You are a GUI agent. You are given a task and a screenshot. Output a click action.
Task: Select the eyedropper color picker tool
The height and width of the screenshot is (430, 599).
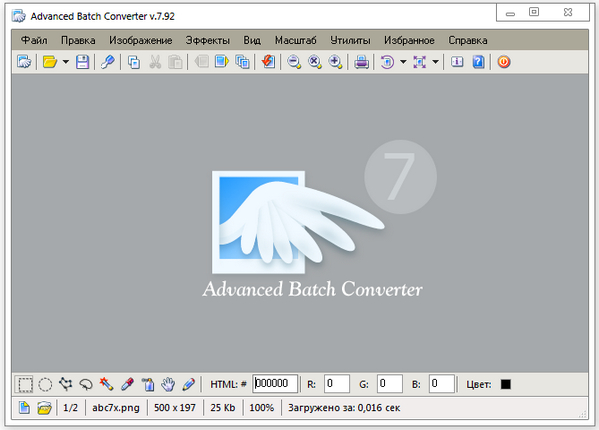[x=127, y=384]
